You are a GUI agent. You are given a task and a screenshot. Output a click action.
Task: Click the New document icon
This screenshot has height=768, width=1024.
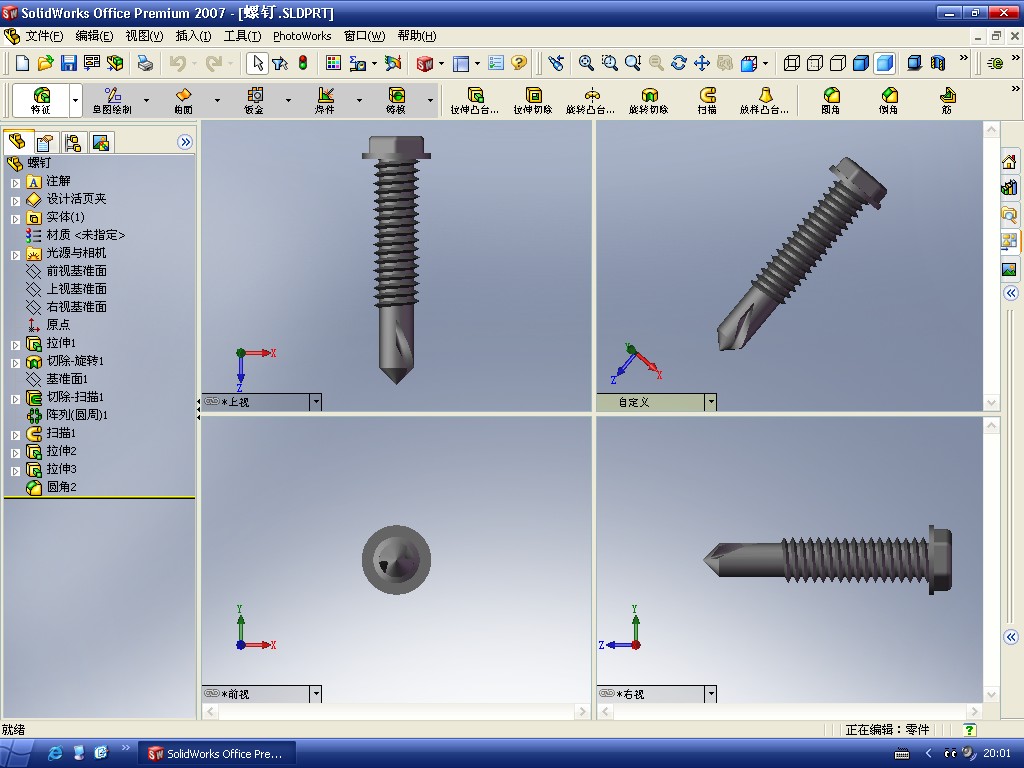pyautogui.click(x=22, y=63)
